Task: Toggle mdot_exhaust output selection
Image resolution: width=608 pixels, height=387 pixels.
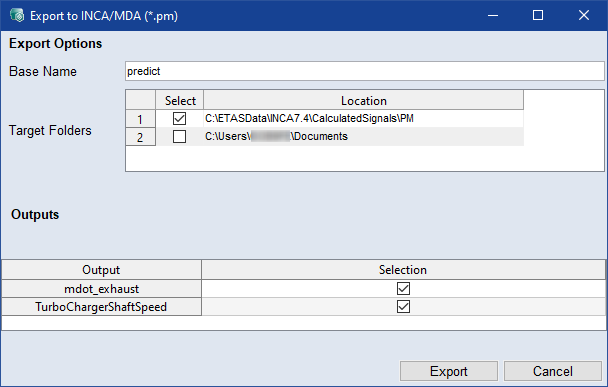Action: [x=403, y=289]
